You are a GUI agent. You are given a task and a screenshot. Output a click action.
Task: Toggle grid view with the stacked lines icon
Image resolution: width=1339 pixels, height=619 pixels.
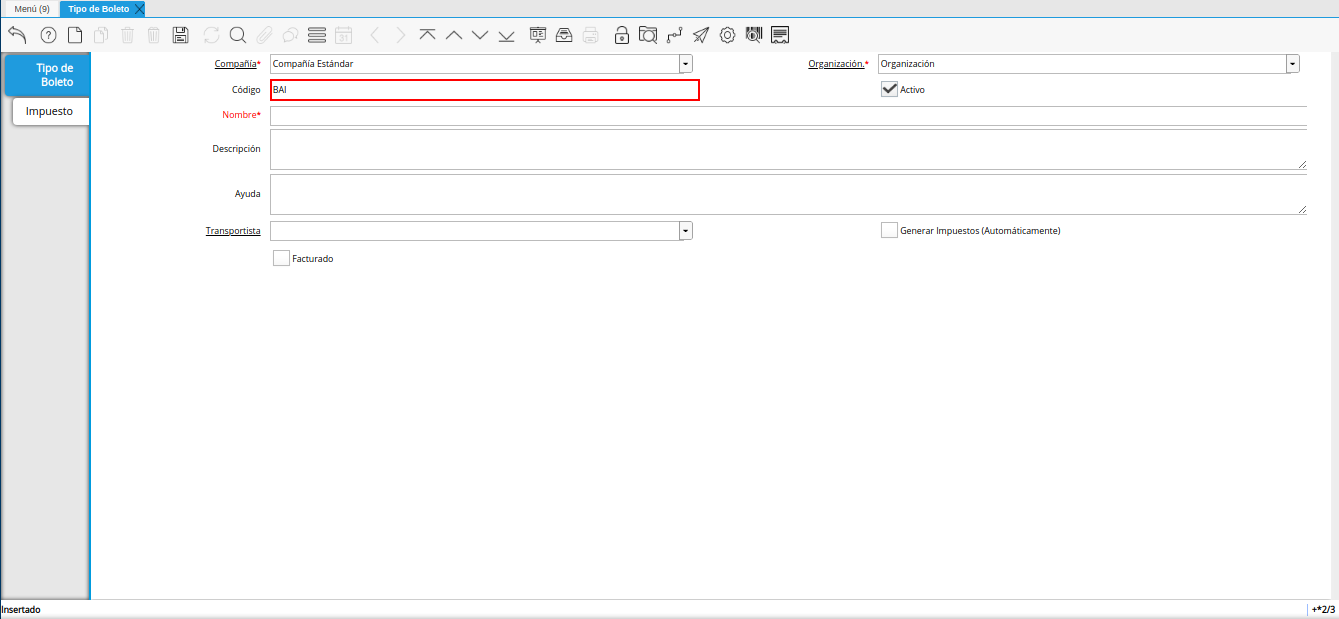[x=317, y=35]
